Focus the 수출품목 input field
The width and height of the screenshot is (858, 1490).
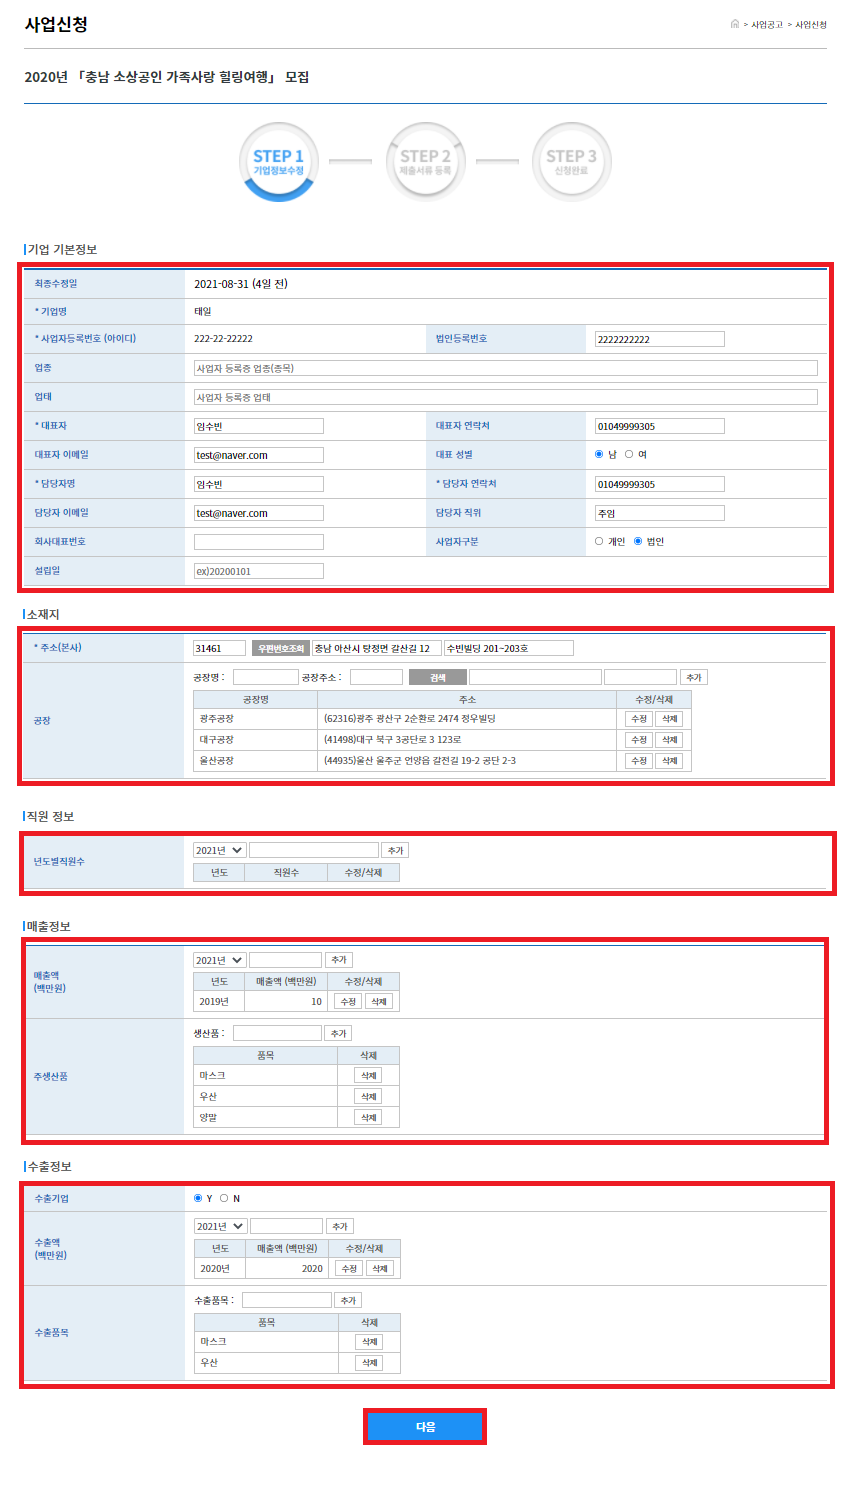[287, 1300]
